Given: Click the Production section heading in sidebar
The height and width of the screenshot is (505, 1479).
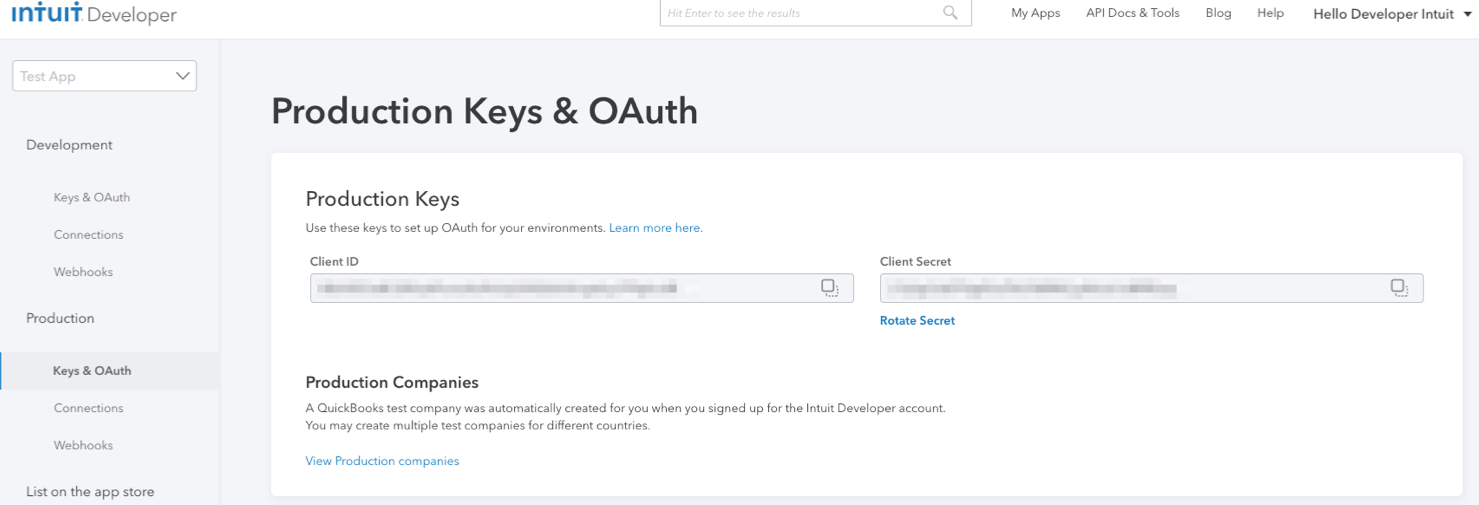Looking at the screenshot, I should 60,318.
